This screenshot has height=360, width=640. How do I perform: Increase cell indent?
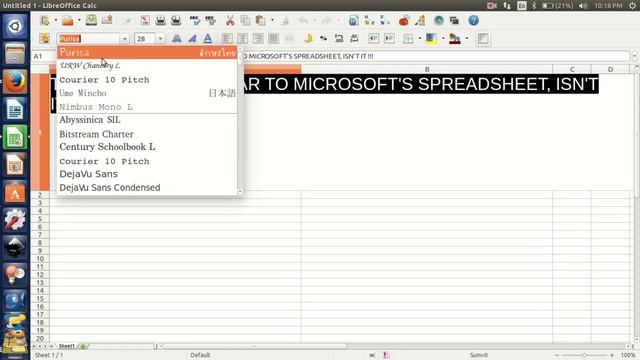pyautogui.click(x=389, y=39)
